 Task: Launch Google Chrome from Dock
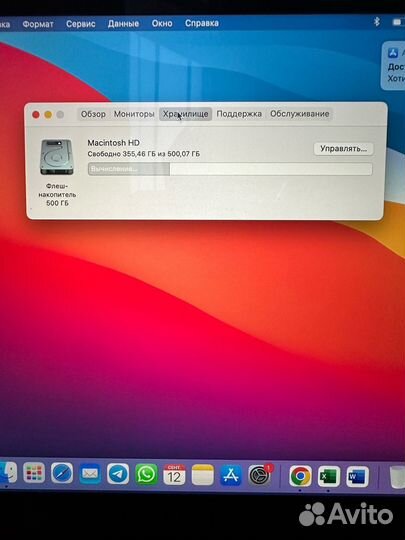tap(300, 476)
